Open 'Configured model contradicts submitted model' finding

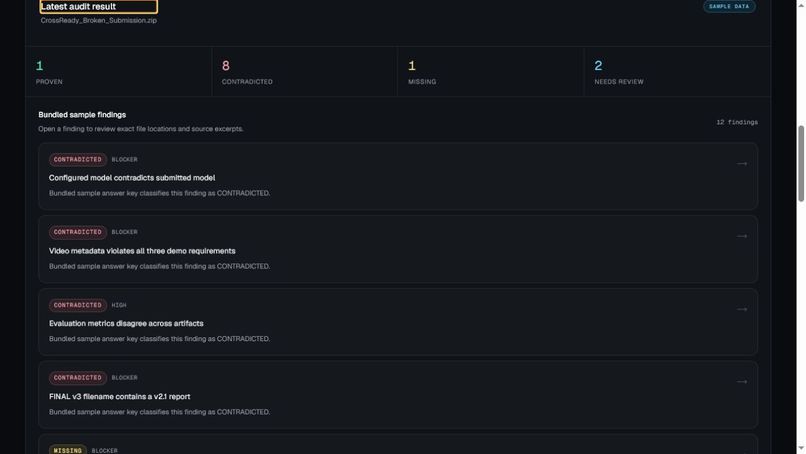(398, 176)
